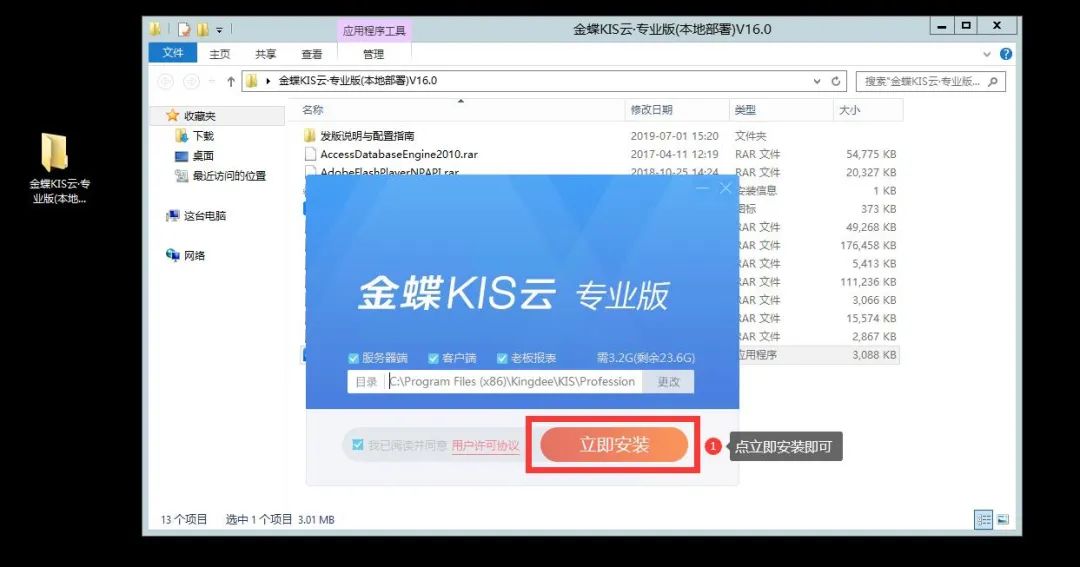Image resolution: width=1080 pixels, height=567 pixels.
Task: Click the folder icon of 发版说明与配置指南
Action: (x=310, y=136)
